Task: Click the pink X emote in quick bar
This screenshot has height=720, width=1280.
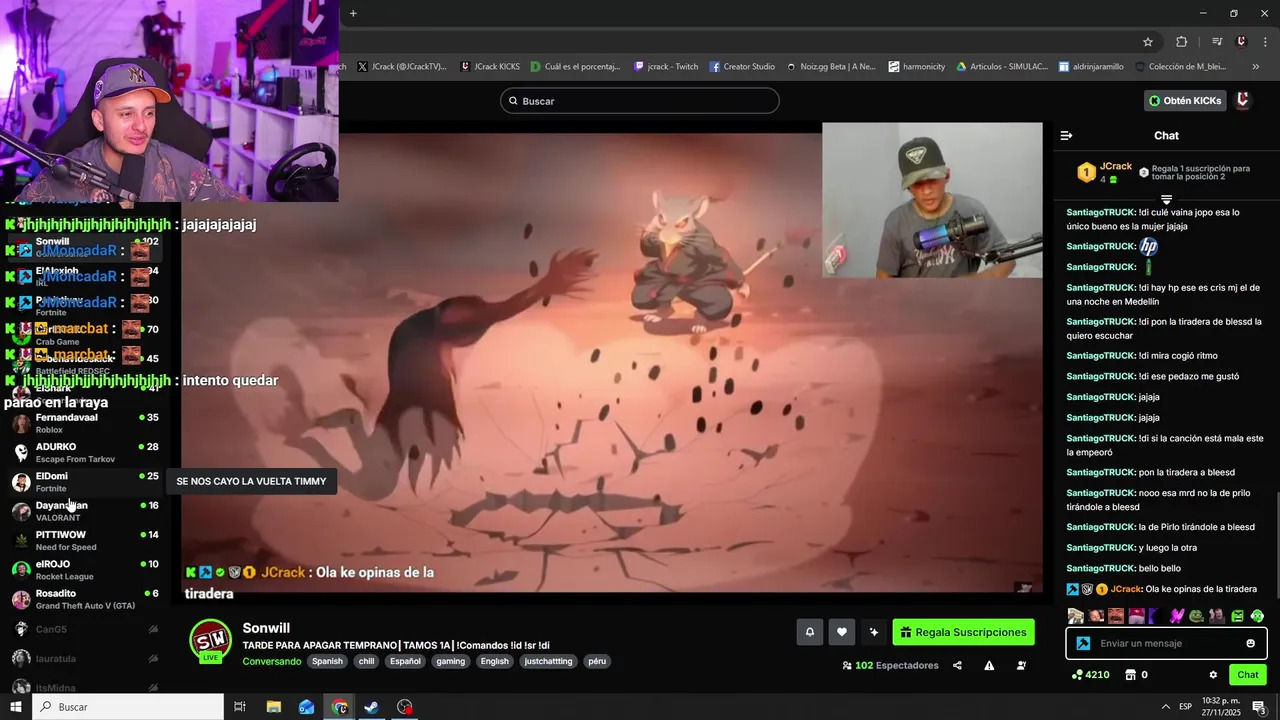Action: (1176, 616)
